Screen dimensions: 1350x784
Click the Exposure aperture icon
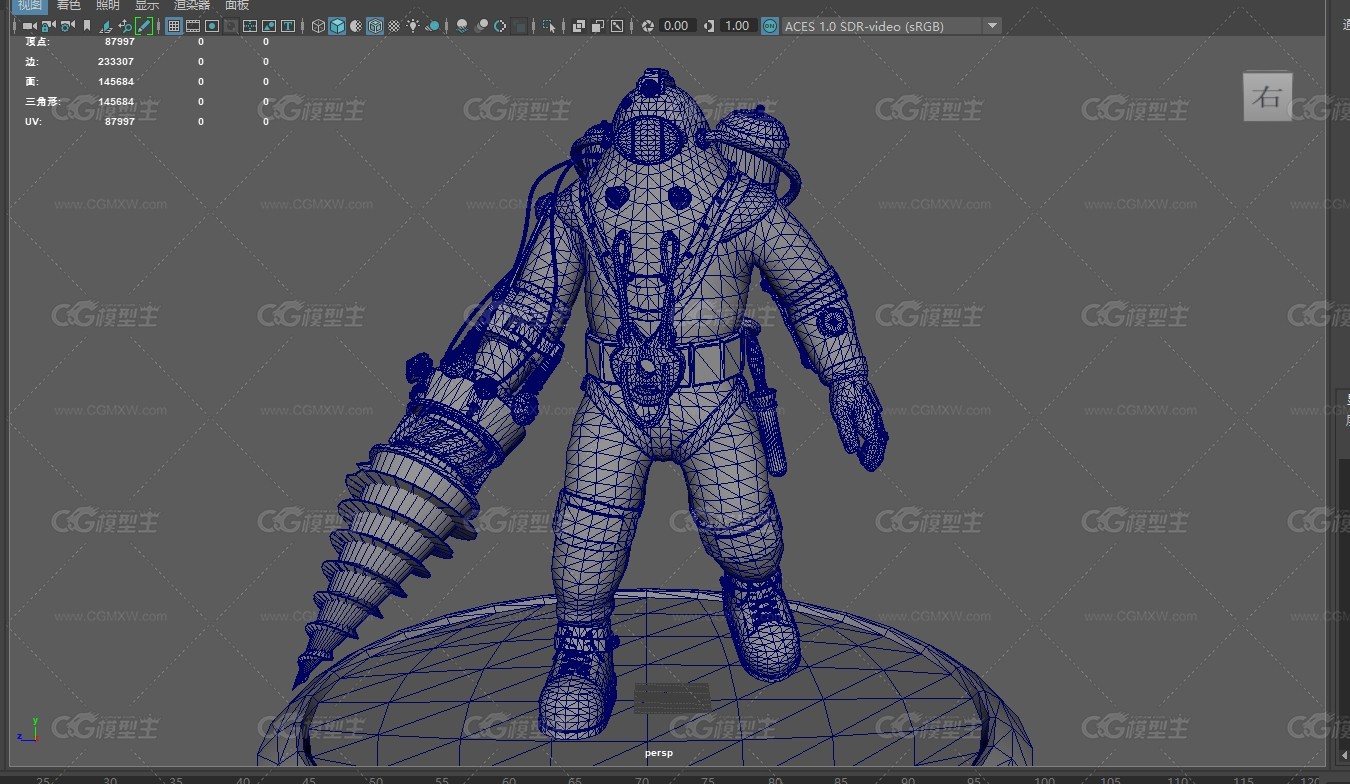coord(648,26)
